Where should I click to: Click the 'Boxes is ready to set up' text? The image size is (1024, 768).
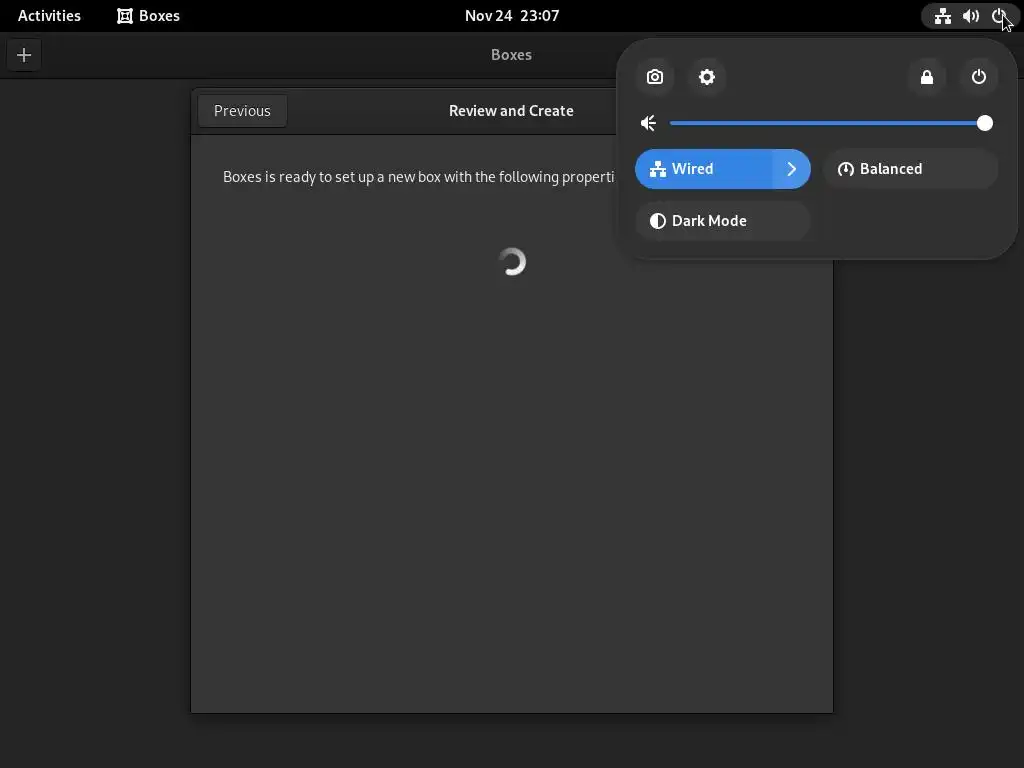tap(418, 177)
